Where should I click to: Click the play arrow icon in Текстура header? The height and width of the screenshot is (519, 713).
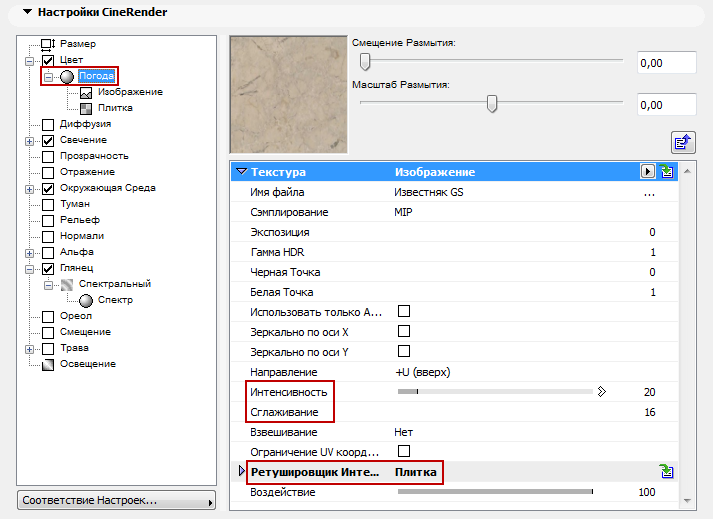click(x=648, y=171)
